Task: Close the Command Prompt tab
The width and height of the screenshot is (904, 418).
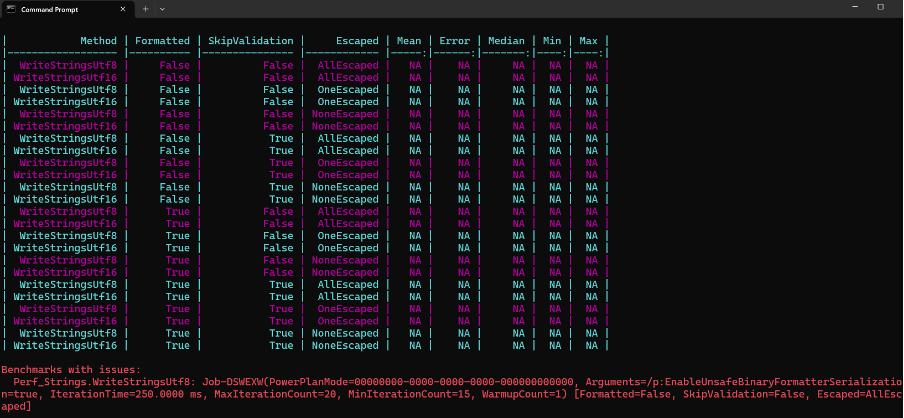Action: [123, 9]
